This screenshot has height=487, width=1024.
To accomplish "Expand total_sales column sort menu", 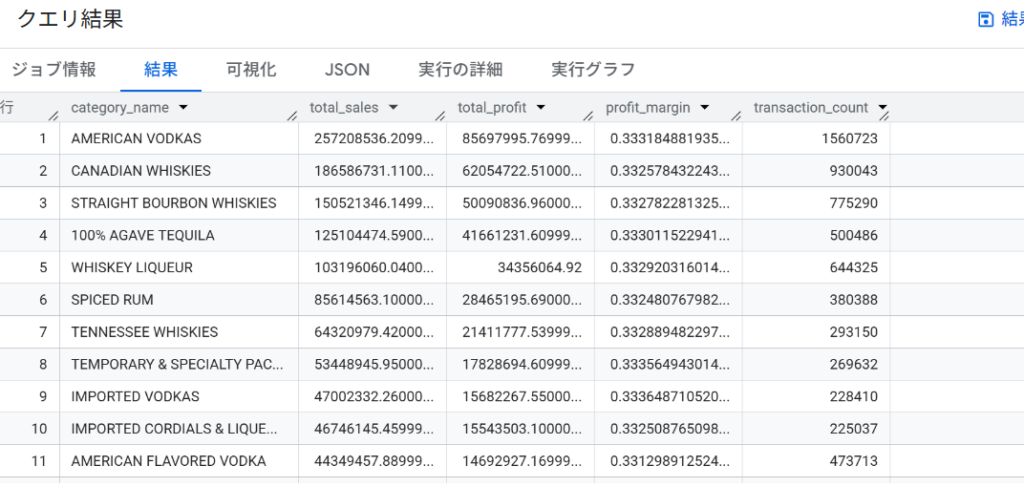I will coord(393,107).
